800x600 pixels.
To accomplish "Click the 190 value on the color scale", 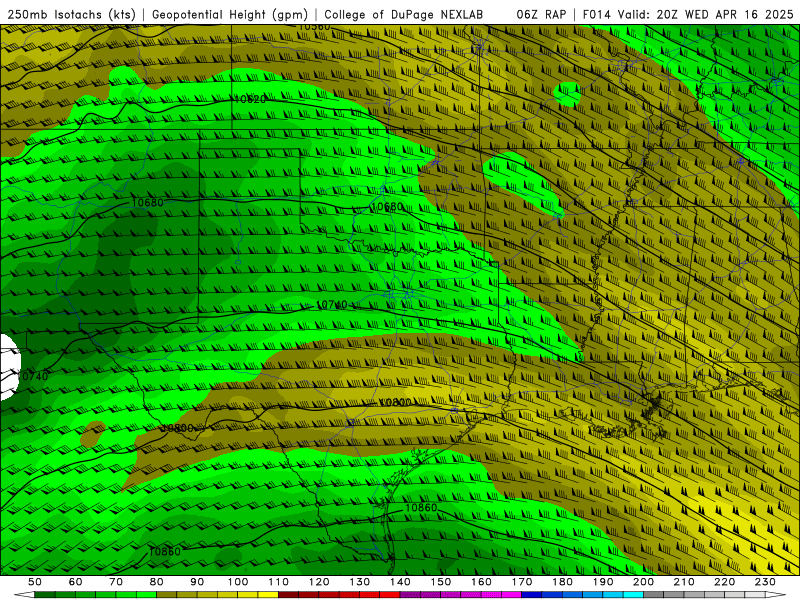I will 603,582.
